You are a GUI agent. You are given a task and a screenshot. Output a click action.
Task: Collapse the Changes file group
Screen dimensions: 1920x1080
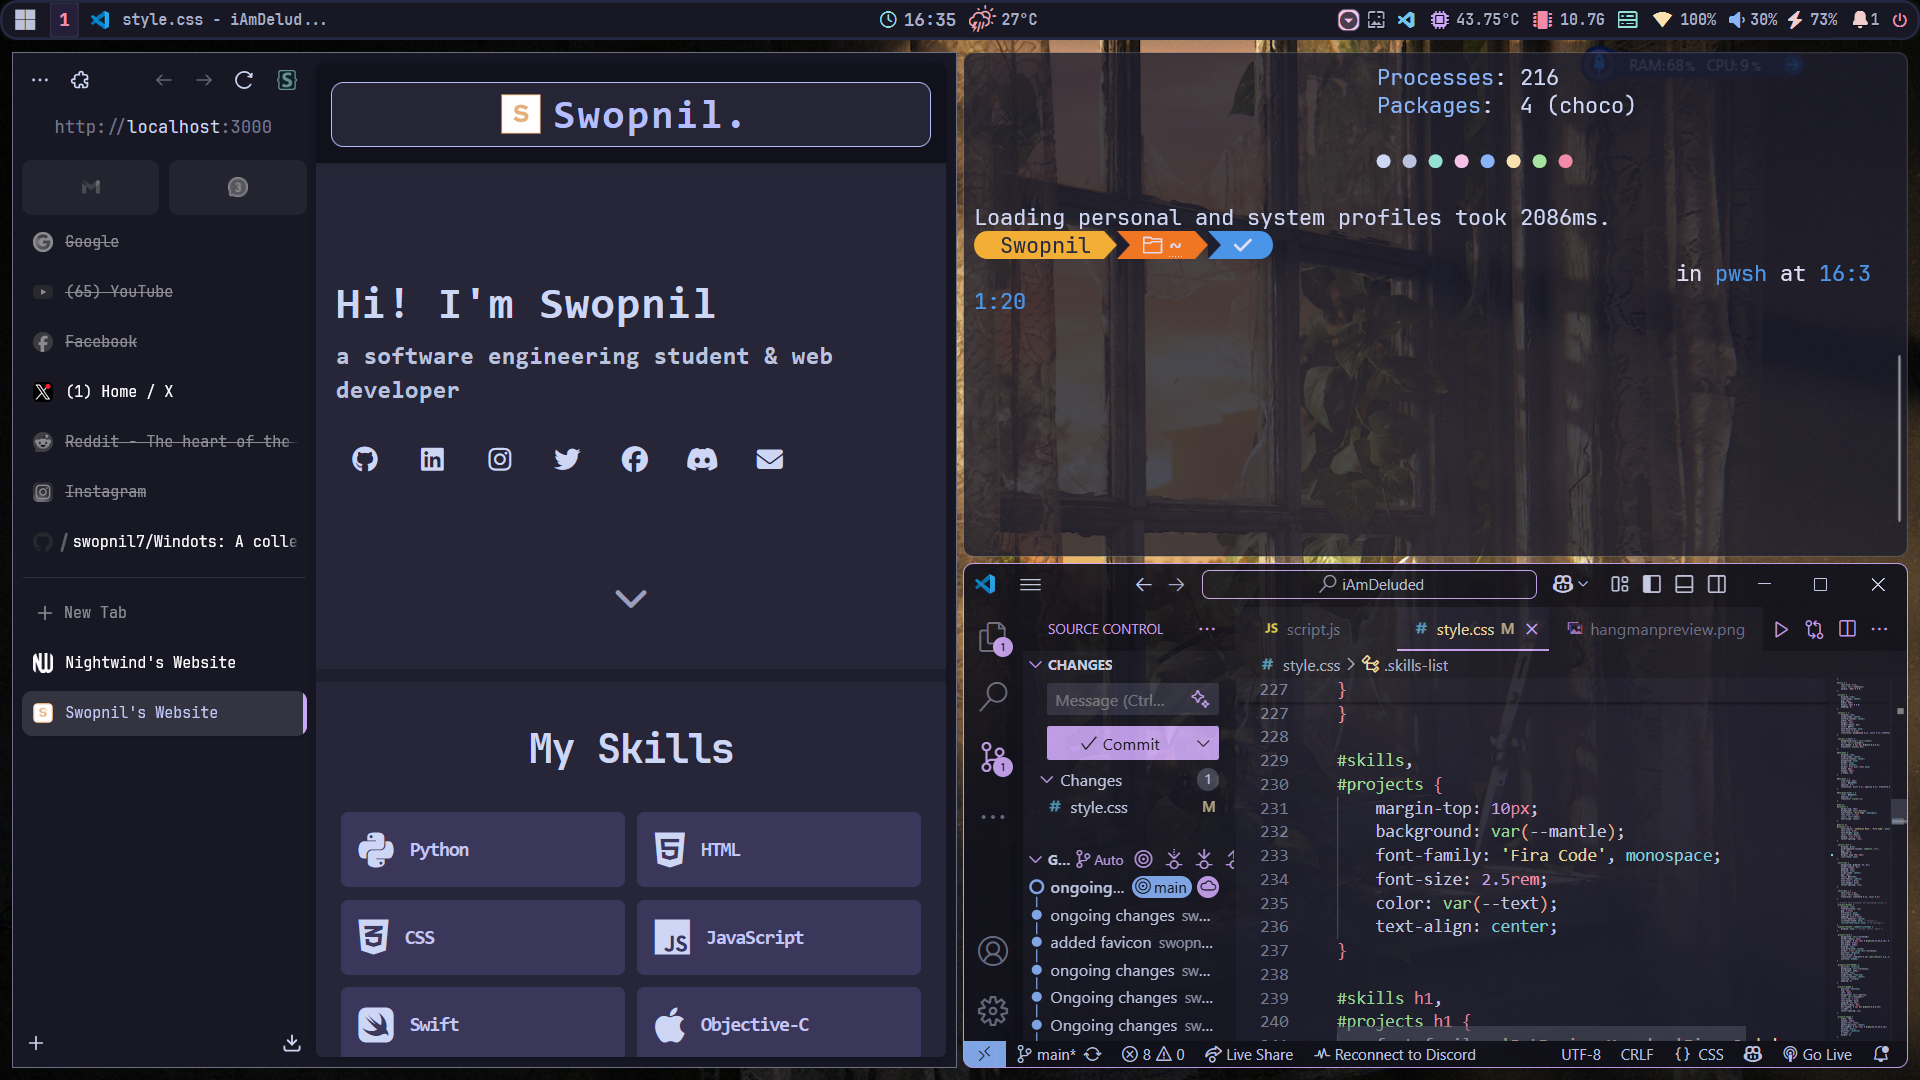pos(1090,780)
